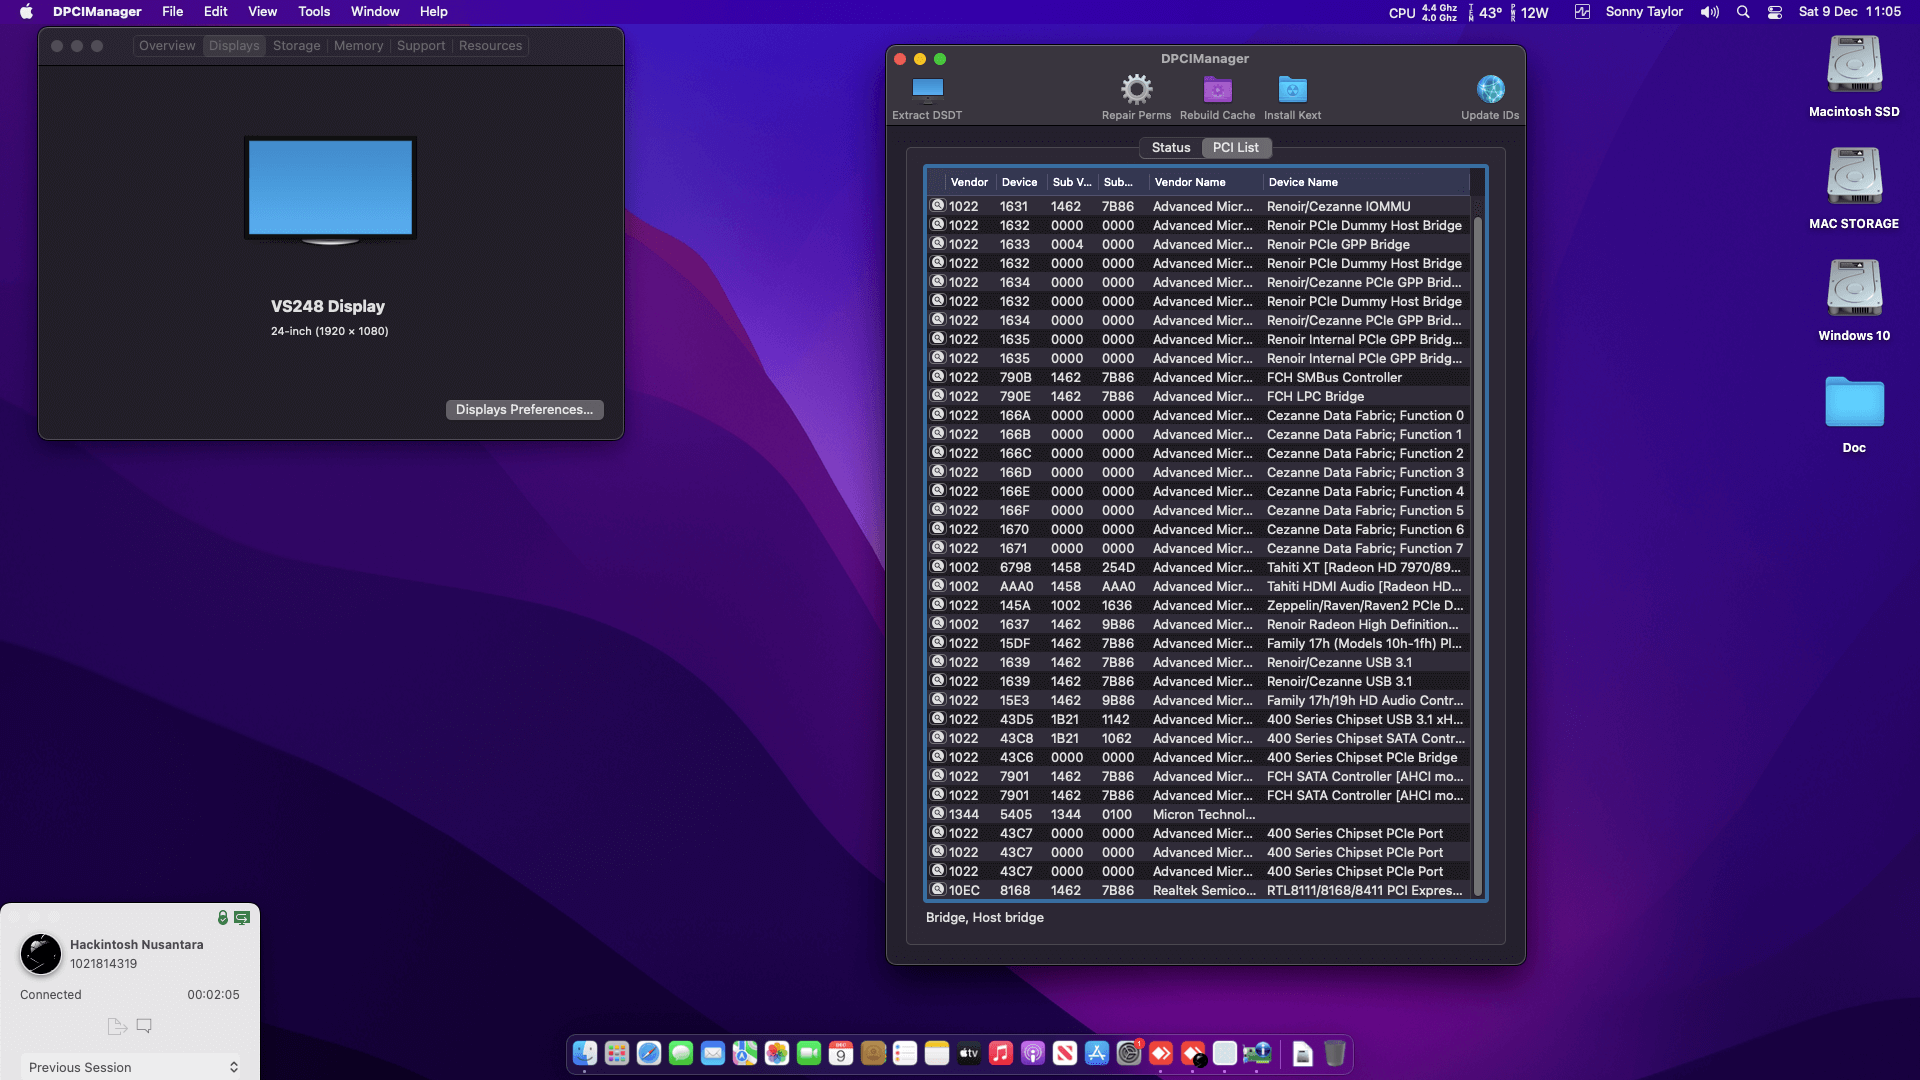Open the Doc folder on desktop

click(x=1854, y=402)
